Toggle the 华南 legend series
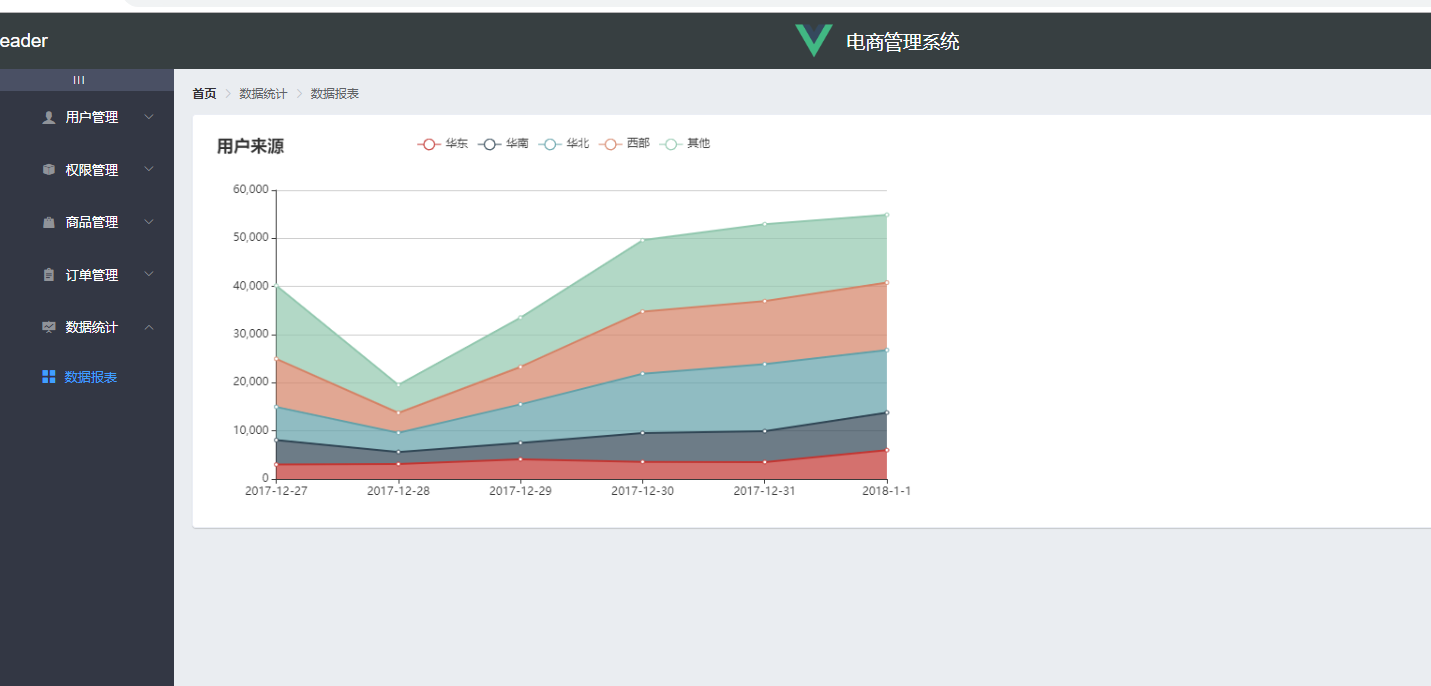This screenshot has width=1431, height=686. click(503, 144)
